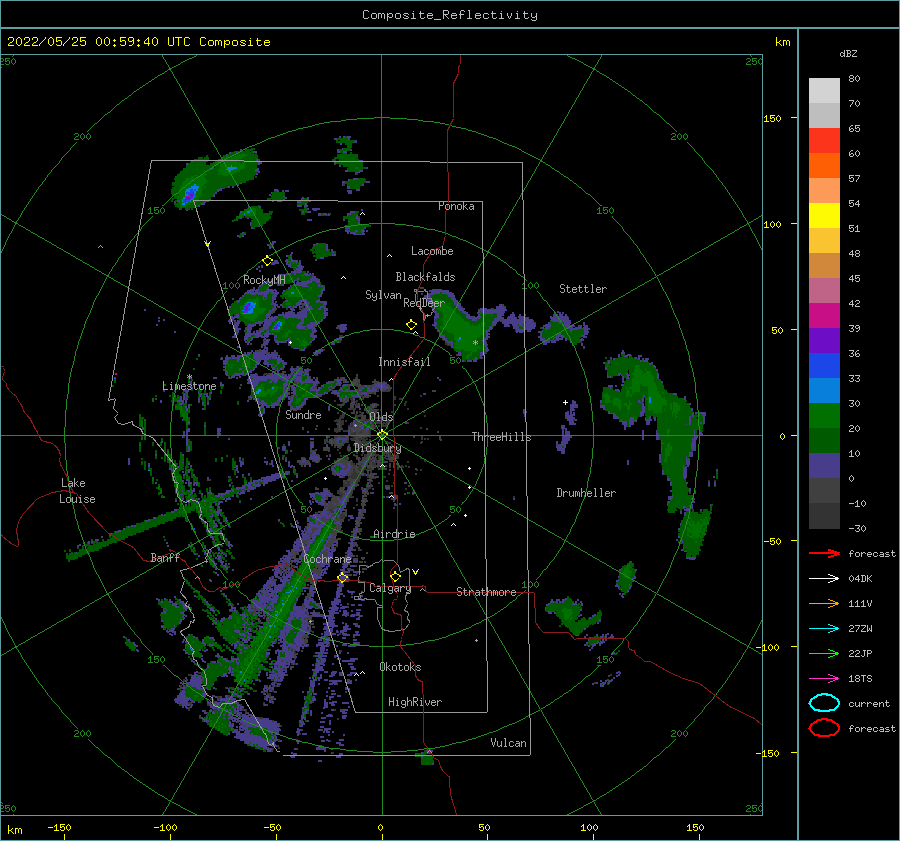Click the red forecast ellipse icon

[x=824, y=728]
